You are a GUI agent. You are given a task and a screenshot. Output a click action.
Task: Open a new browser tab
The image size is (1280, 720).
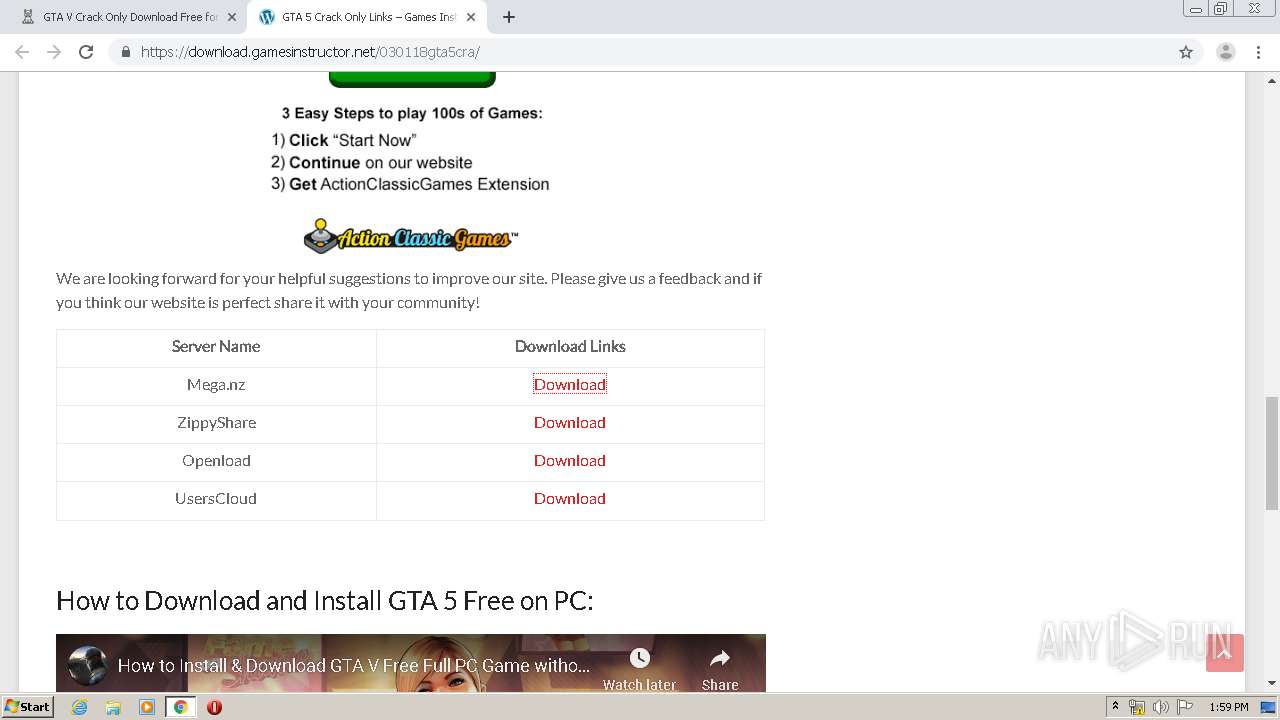click(x=509, y=17)
